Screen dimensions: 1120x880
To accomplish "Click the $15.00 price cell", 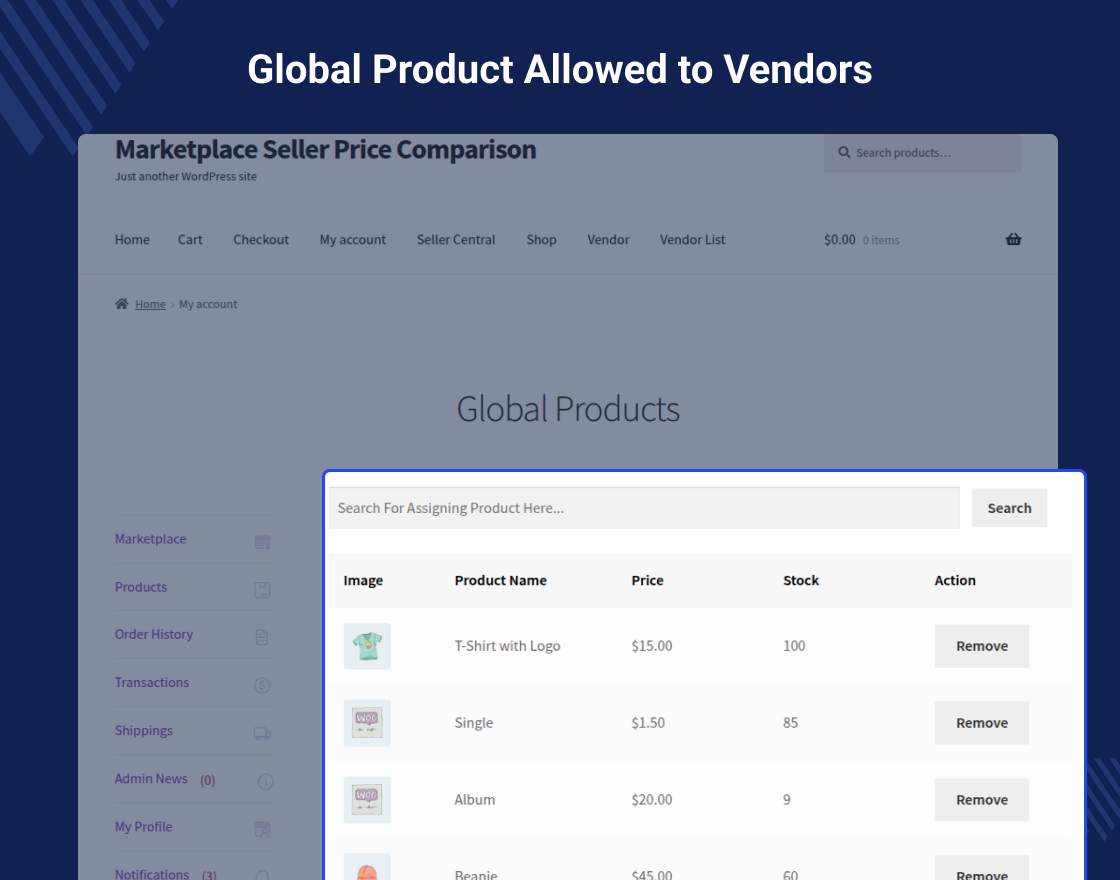I will [651, 646].
